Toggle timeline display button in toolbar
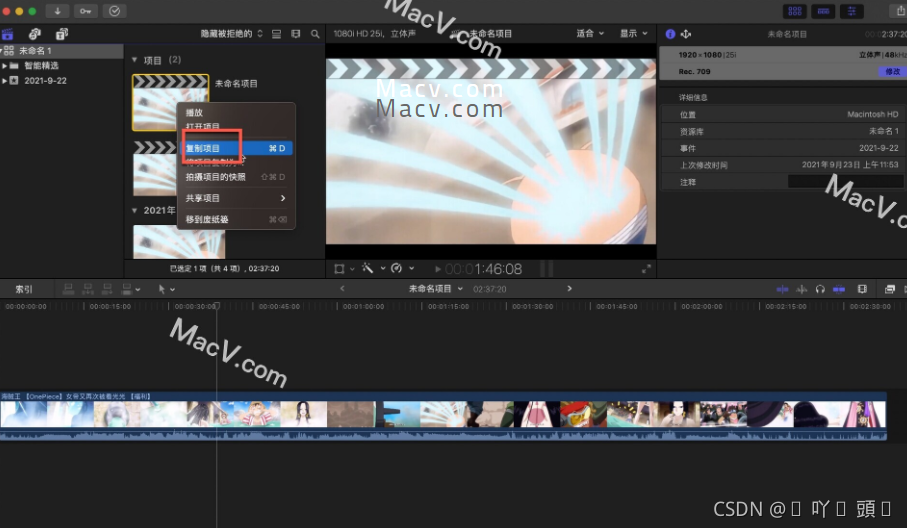The width and height of the screenshot is (907, 528). [823, 11]
